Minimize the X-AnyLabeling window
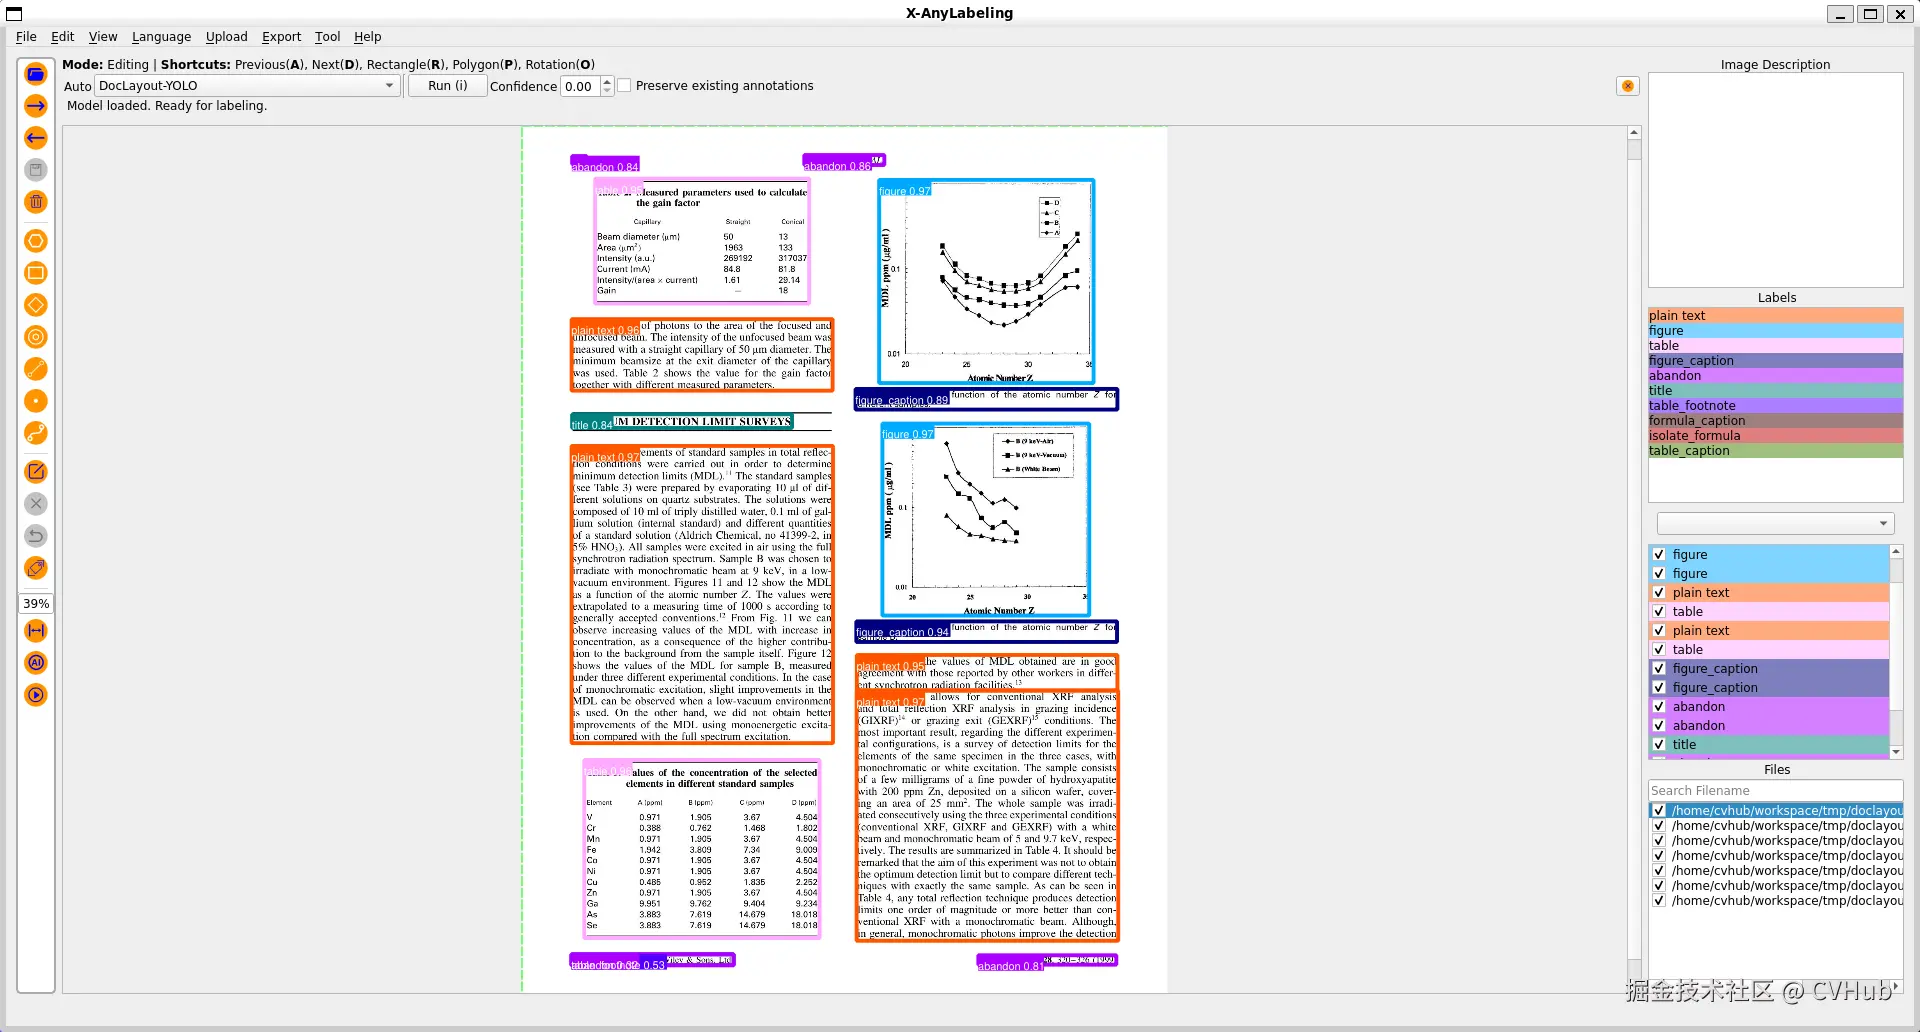Screen dimensions: 1920x1032 click(1840, 14)
